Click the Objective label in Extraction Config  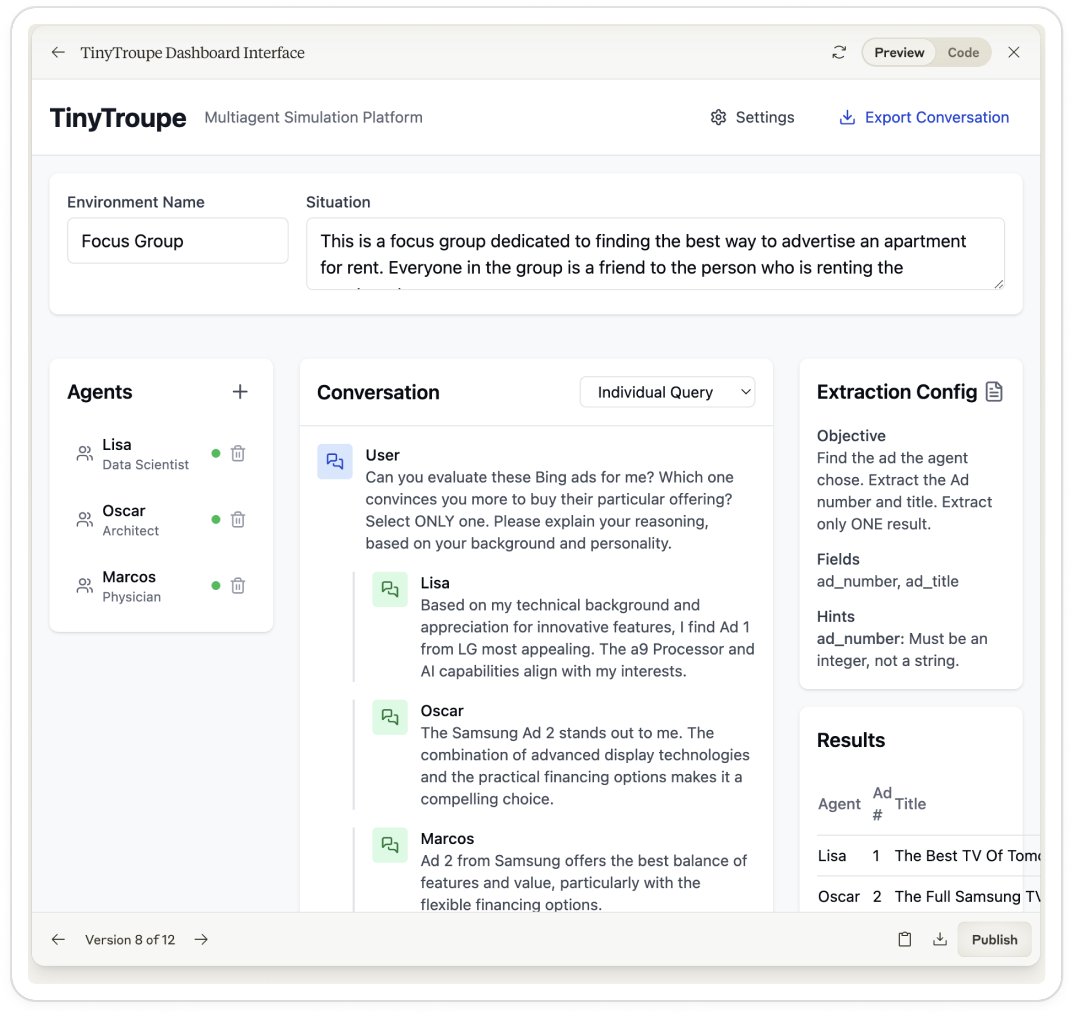pos(851,436)
